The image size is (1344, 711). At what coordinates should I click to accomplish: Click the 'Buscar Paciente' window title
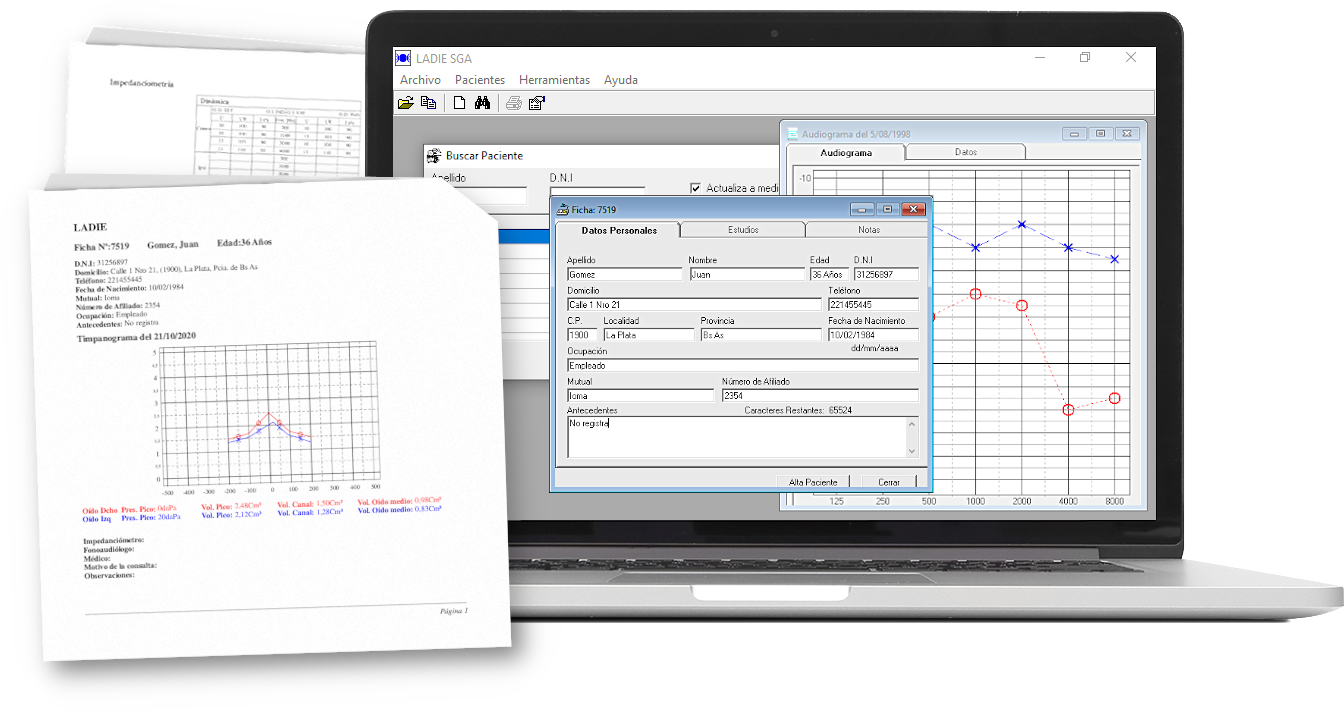484,156
